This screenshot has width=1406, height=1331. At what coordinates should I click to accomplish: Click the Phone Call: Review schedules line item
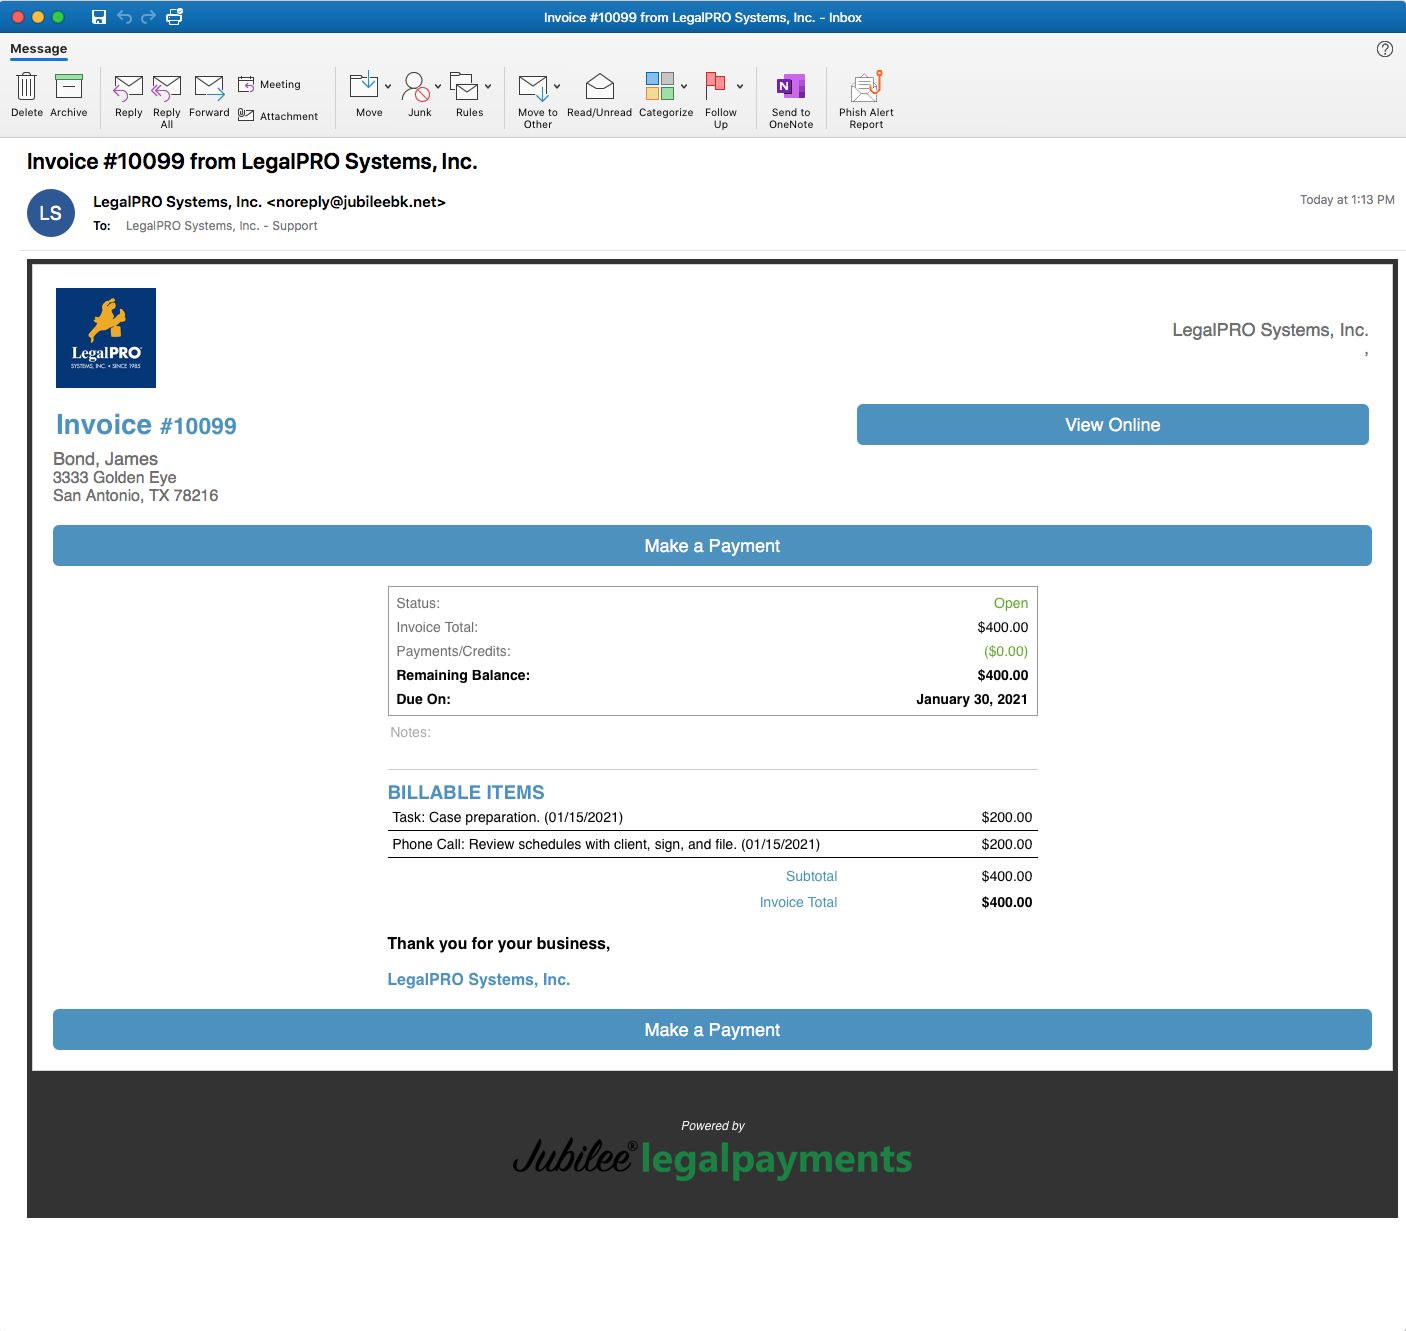pos(712,845)
